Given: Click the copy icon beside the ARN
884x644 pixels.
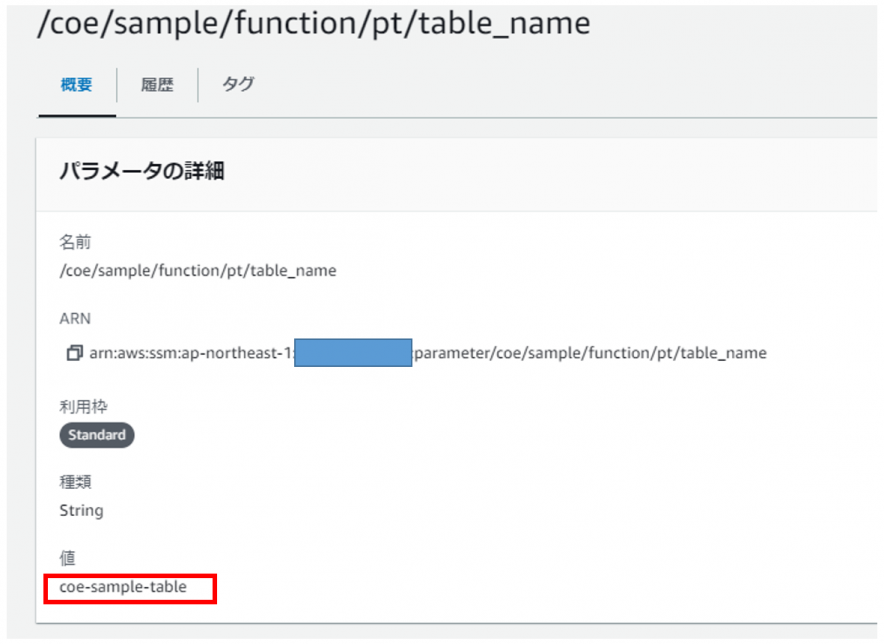Looking at the screenshot, I should point(73,353).
